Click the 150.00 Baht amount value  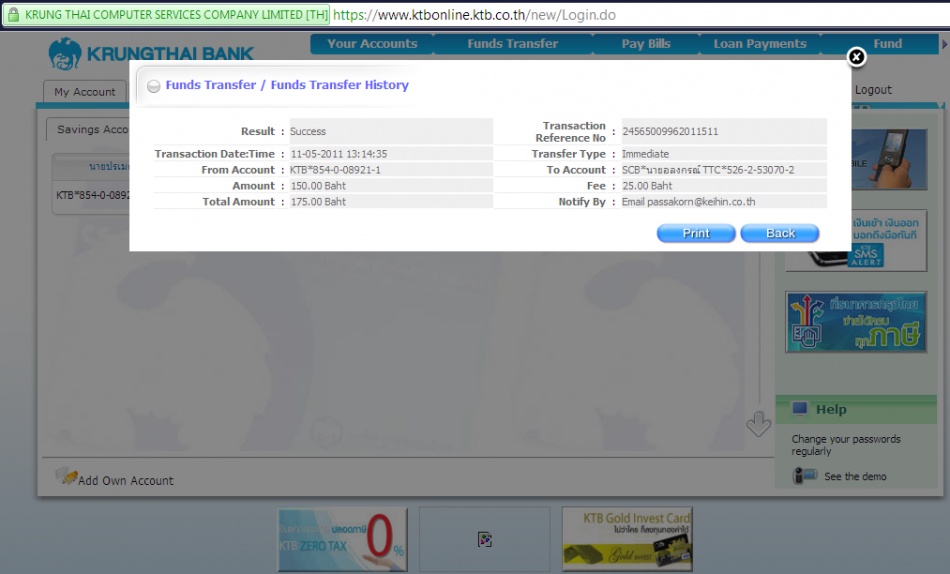pos(318,186)
